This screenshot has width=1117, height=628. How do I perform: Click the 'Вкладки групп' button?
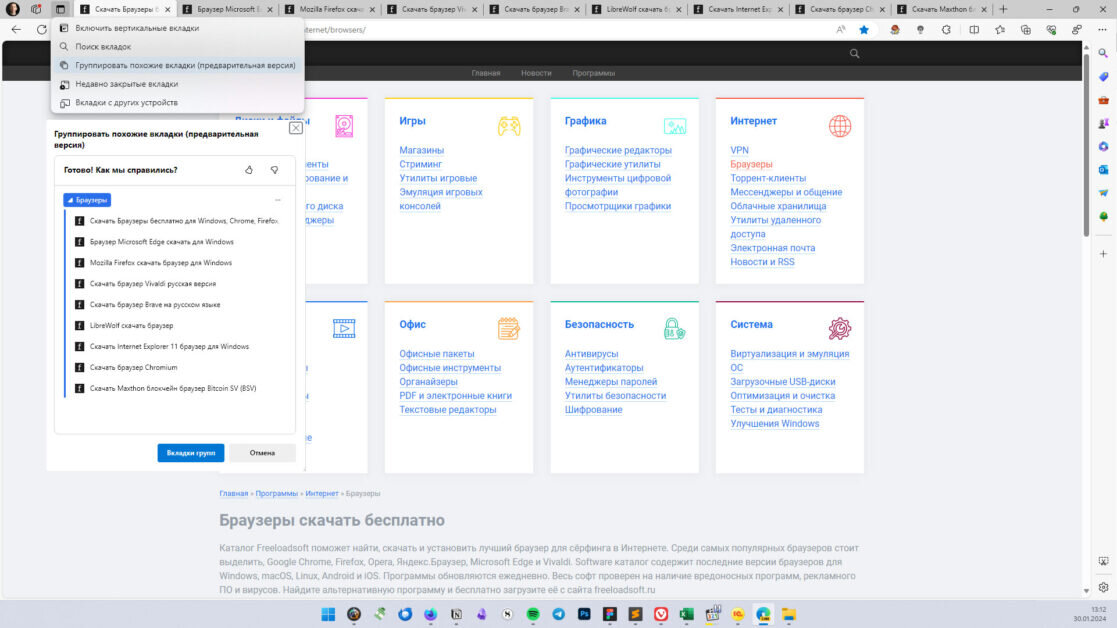[191, 453]
